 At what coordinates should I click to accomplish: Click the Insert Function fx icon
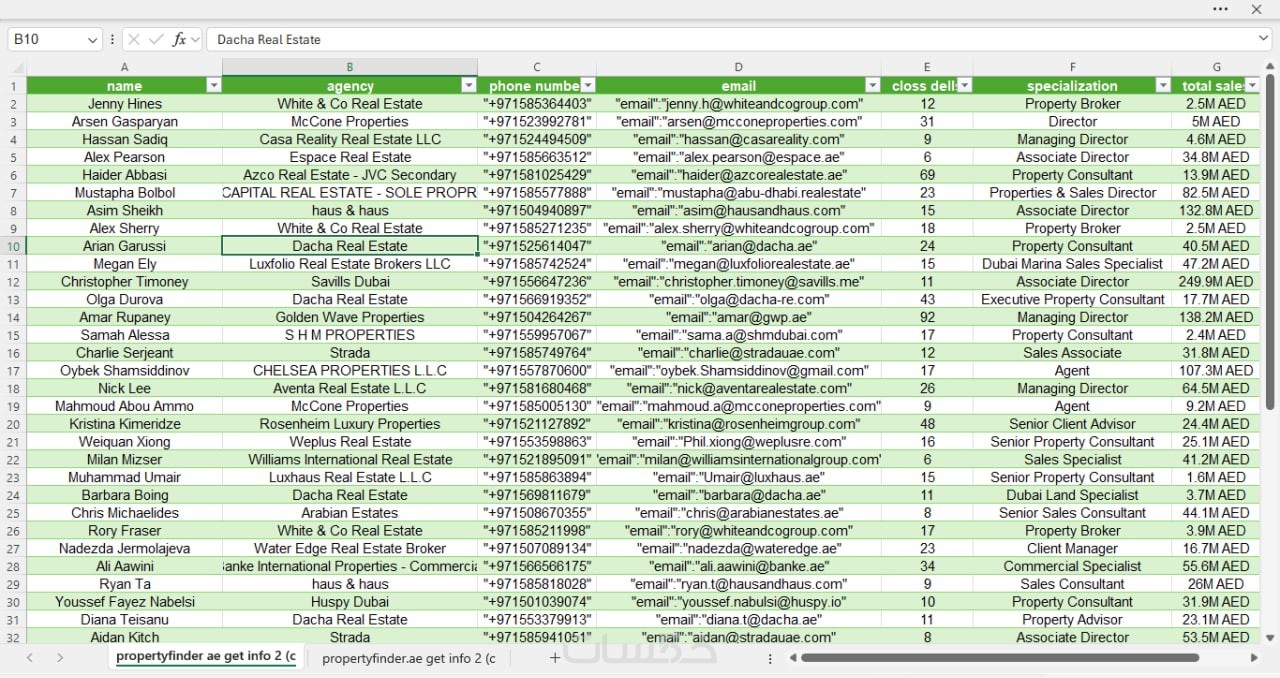click(179, 39)
